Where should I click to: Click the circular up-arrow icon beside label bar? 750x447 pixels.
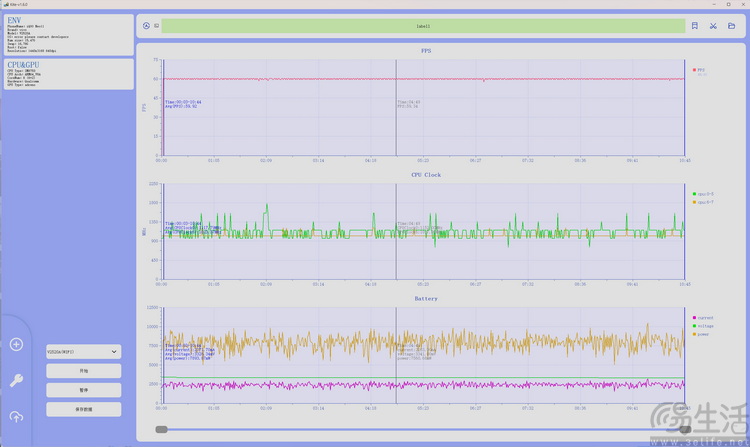pos(146,26)
